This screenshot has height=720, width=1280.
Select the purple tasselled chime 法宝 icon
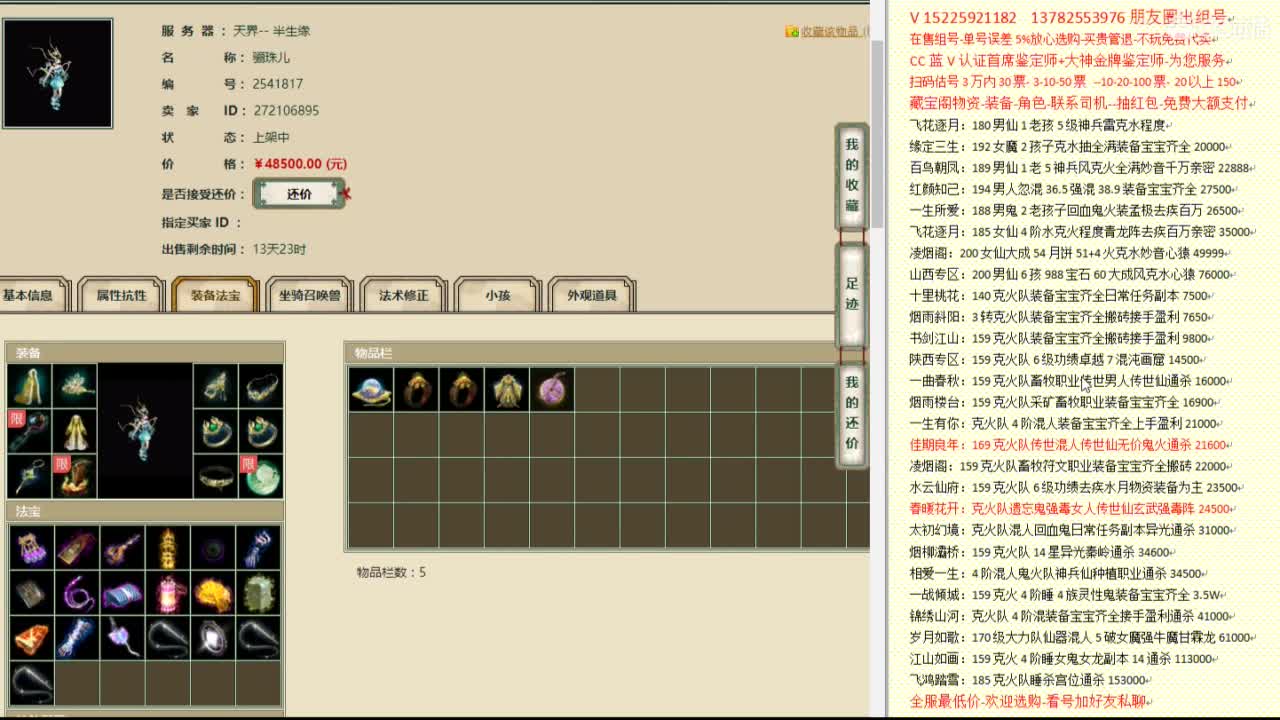[x=31, y=548]
